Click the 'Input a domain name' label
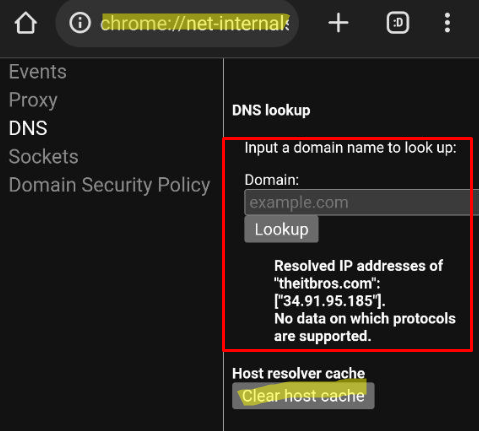Screen dimensions: 479x431 [350, 148]
